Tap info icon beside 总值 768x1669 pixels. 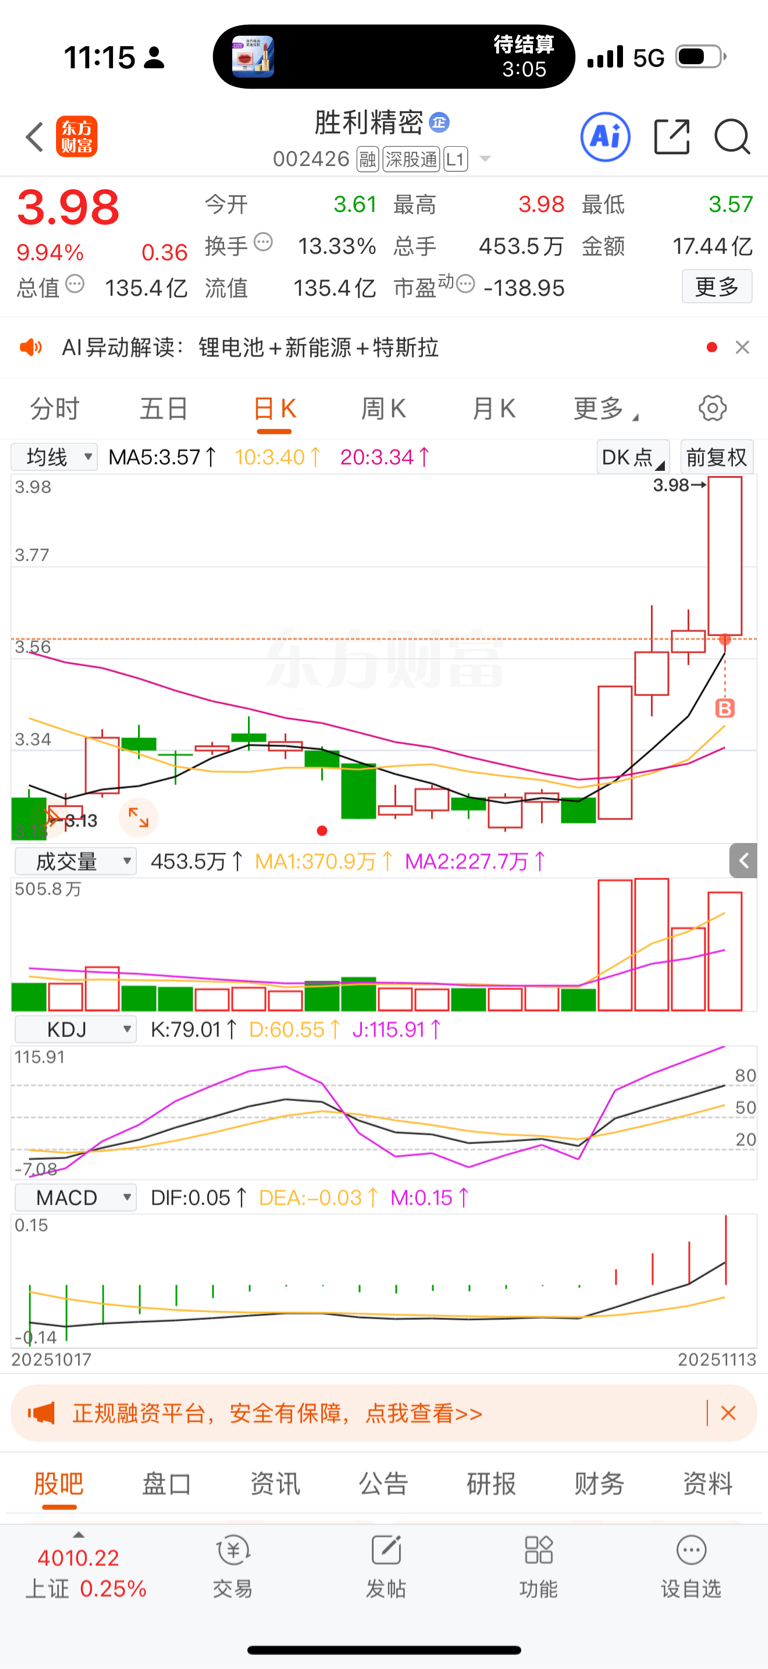[x=75, y=285]
